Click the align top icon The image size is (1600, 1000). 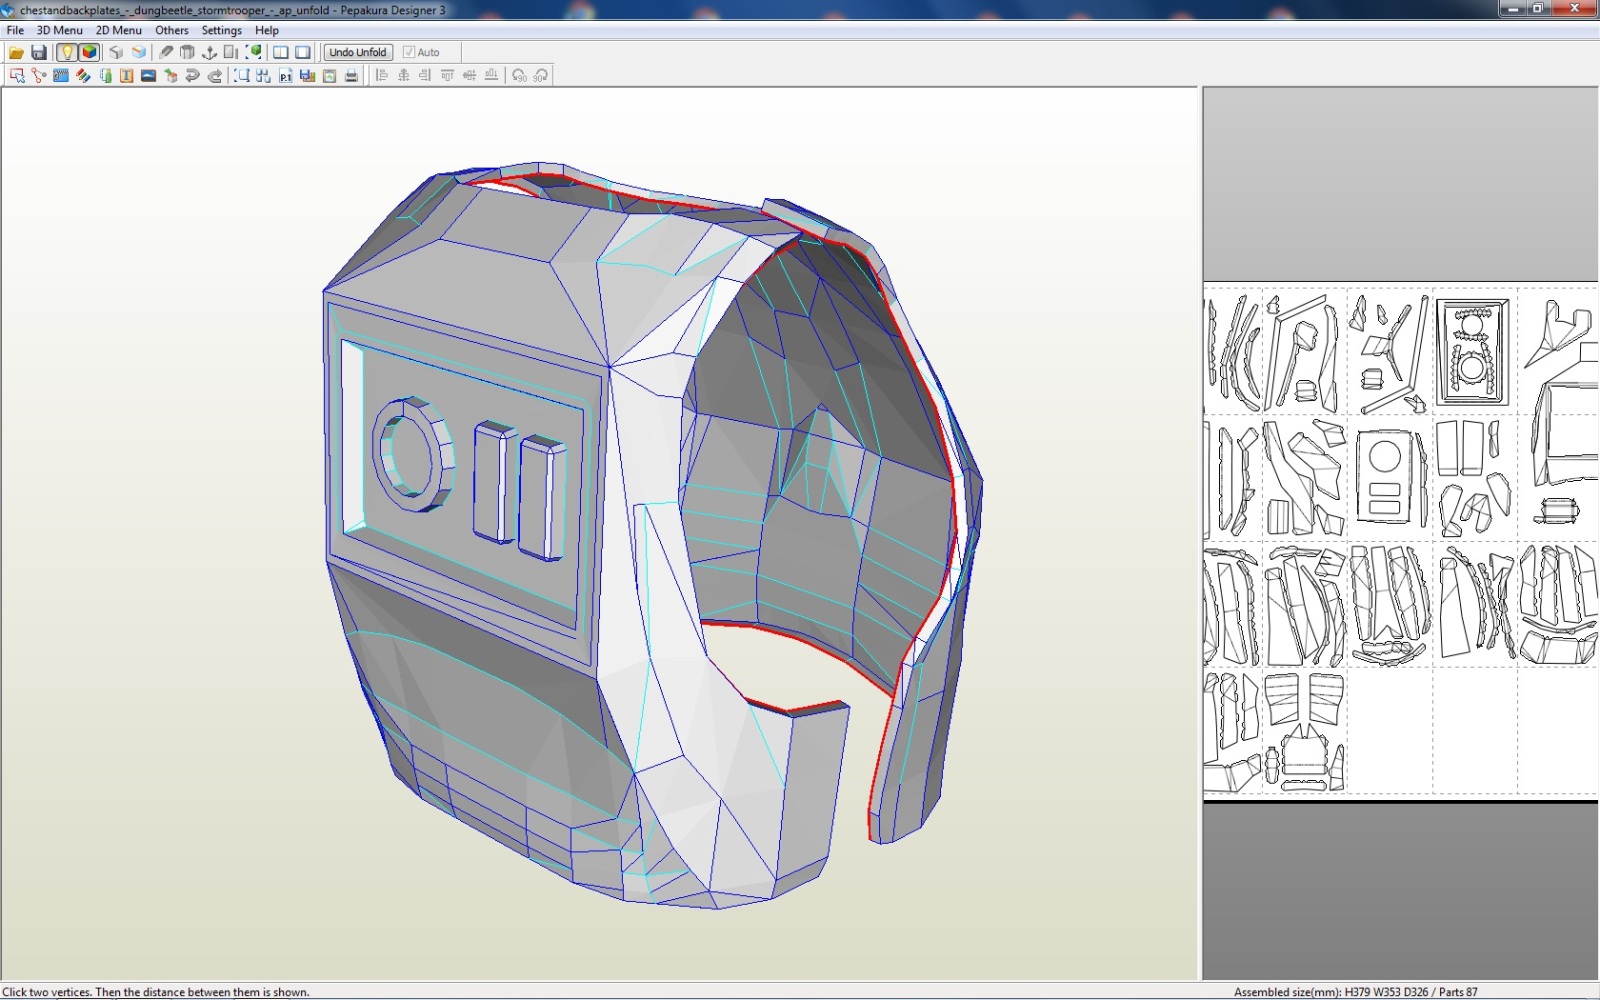pyautogui.click(x=447, y=75)
